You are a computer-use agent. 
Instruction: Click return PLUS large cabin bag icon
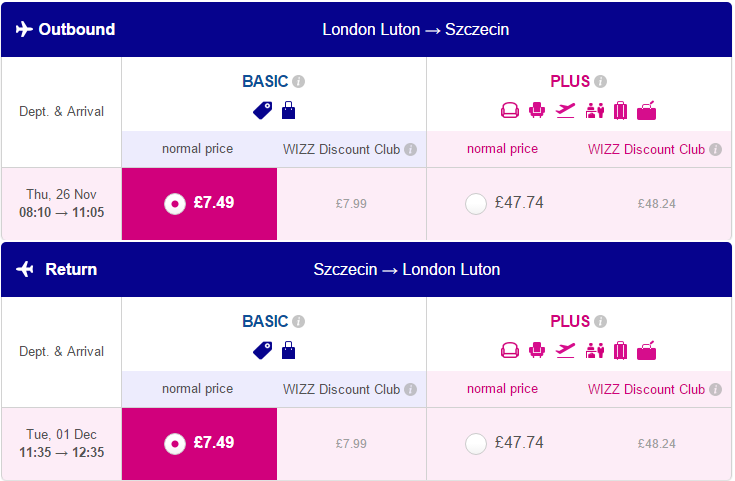click(x=646, y=351)
